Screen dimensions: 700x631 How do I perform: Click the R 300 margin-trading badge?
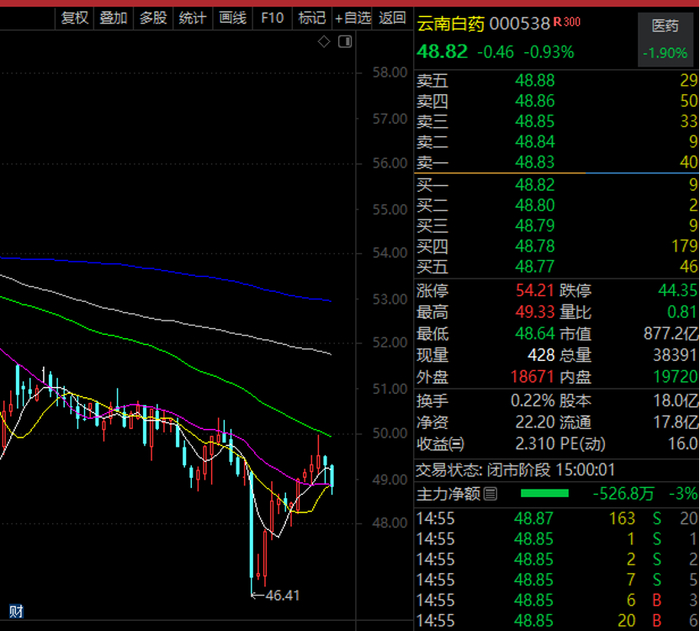(567, 22)
